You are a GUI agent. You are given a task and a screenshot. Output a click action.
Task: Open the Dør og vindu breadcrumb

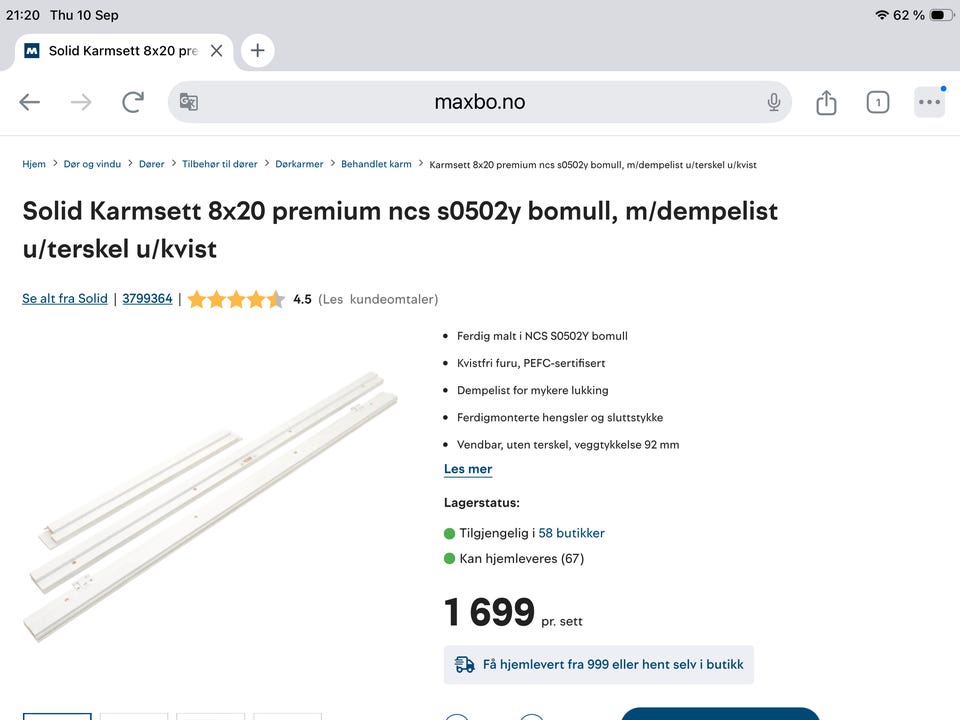[x=92, y=164]
